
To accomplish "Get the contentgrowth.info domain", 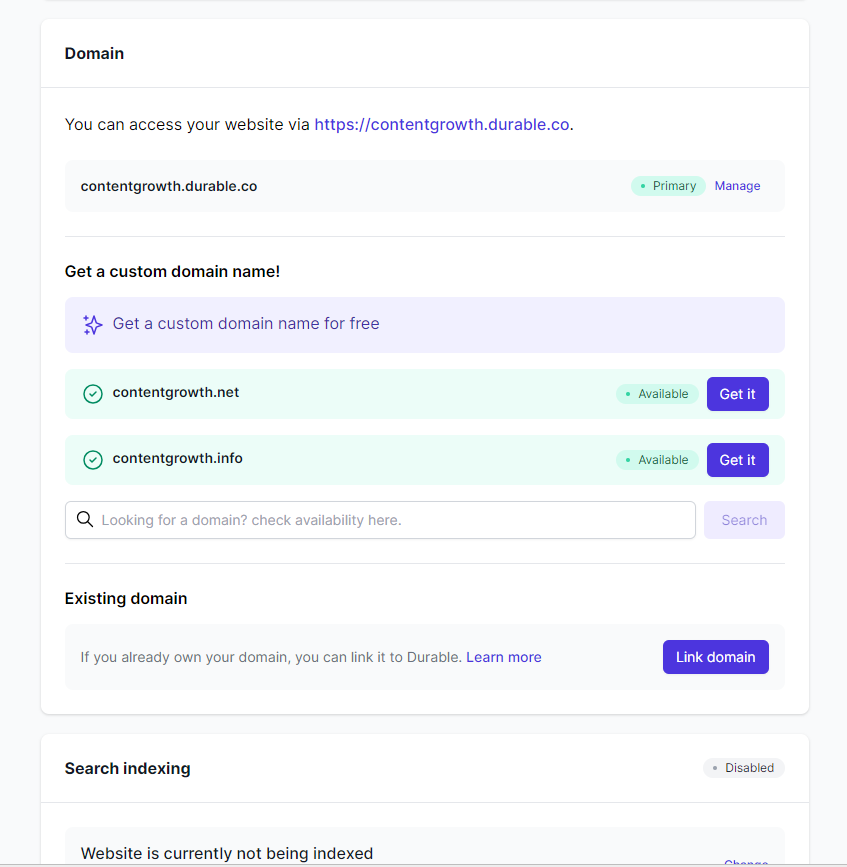I will 737,460.
